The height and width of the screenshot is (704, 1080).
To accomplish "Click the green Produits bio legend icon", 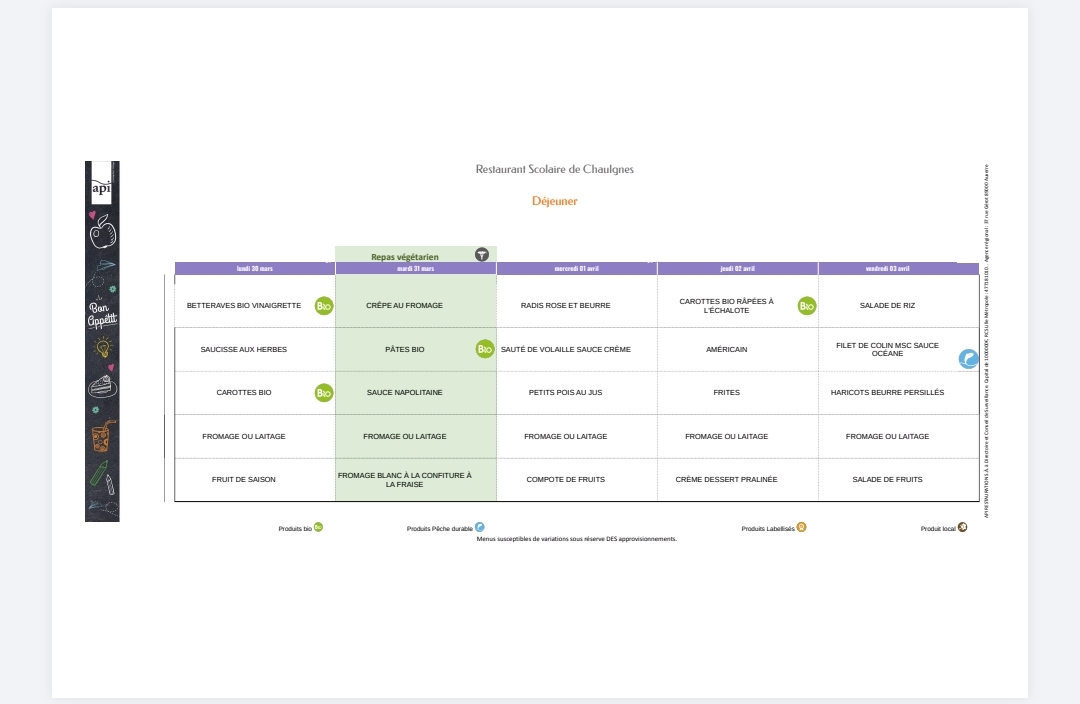I will 318,527.
